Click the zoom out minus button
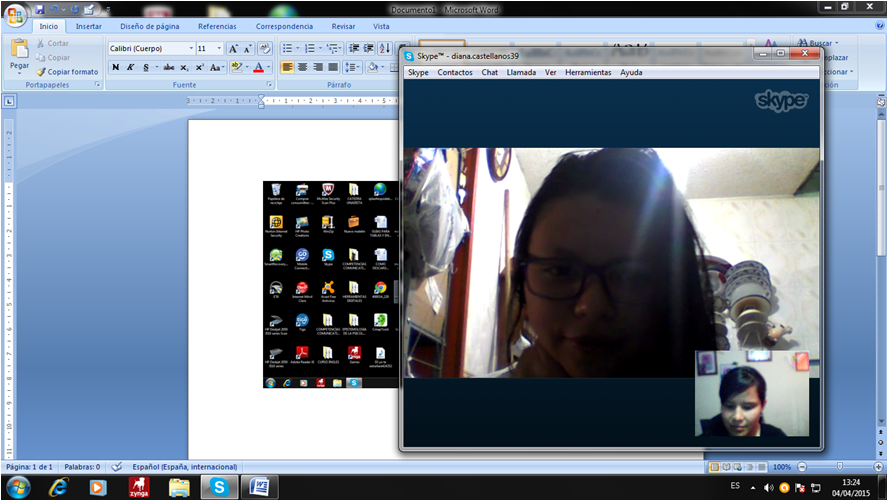Viewport: 888px width, 501px height. coord(802,467)
